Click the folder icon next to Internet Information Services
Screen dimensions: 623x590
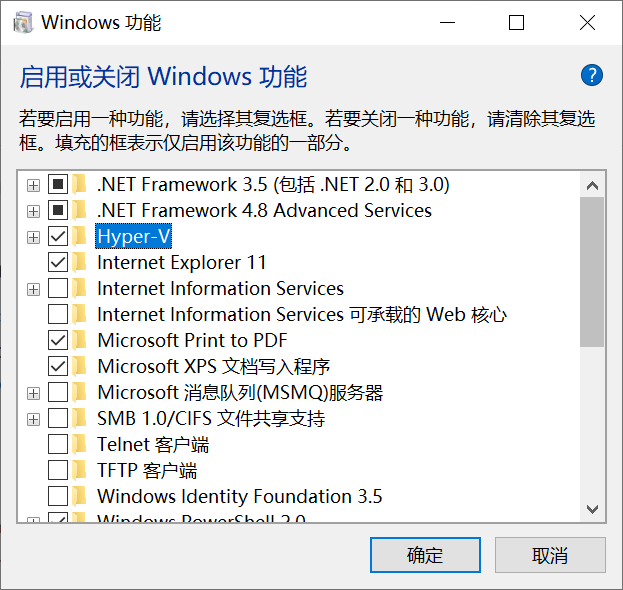[x=81, y=289]
